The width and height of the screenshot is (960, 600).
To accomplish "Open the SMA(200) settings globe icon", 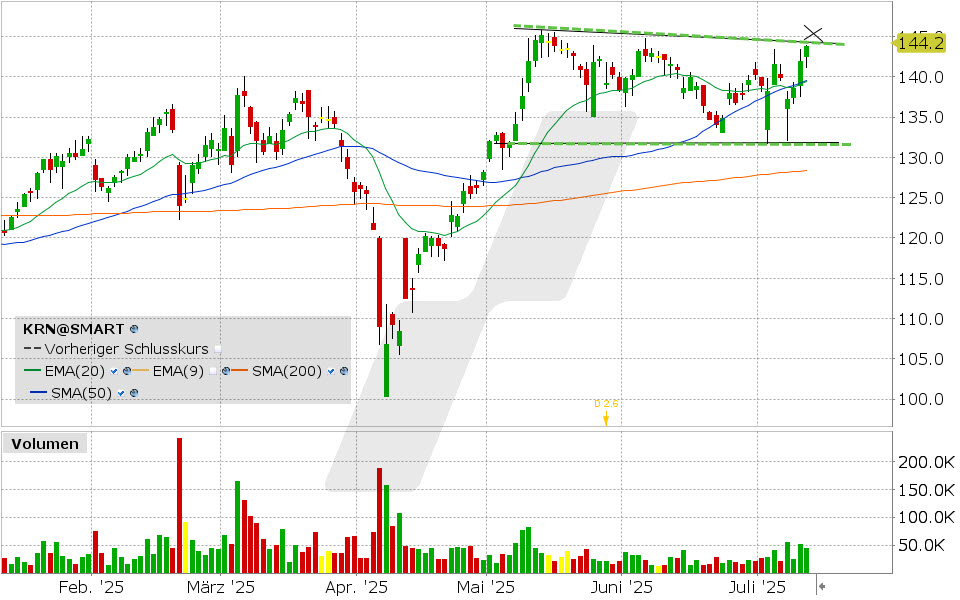I will pyautogui.click(x=344, y=371).
